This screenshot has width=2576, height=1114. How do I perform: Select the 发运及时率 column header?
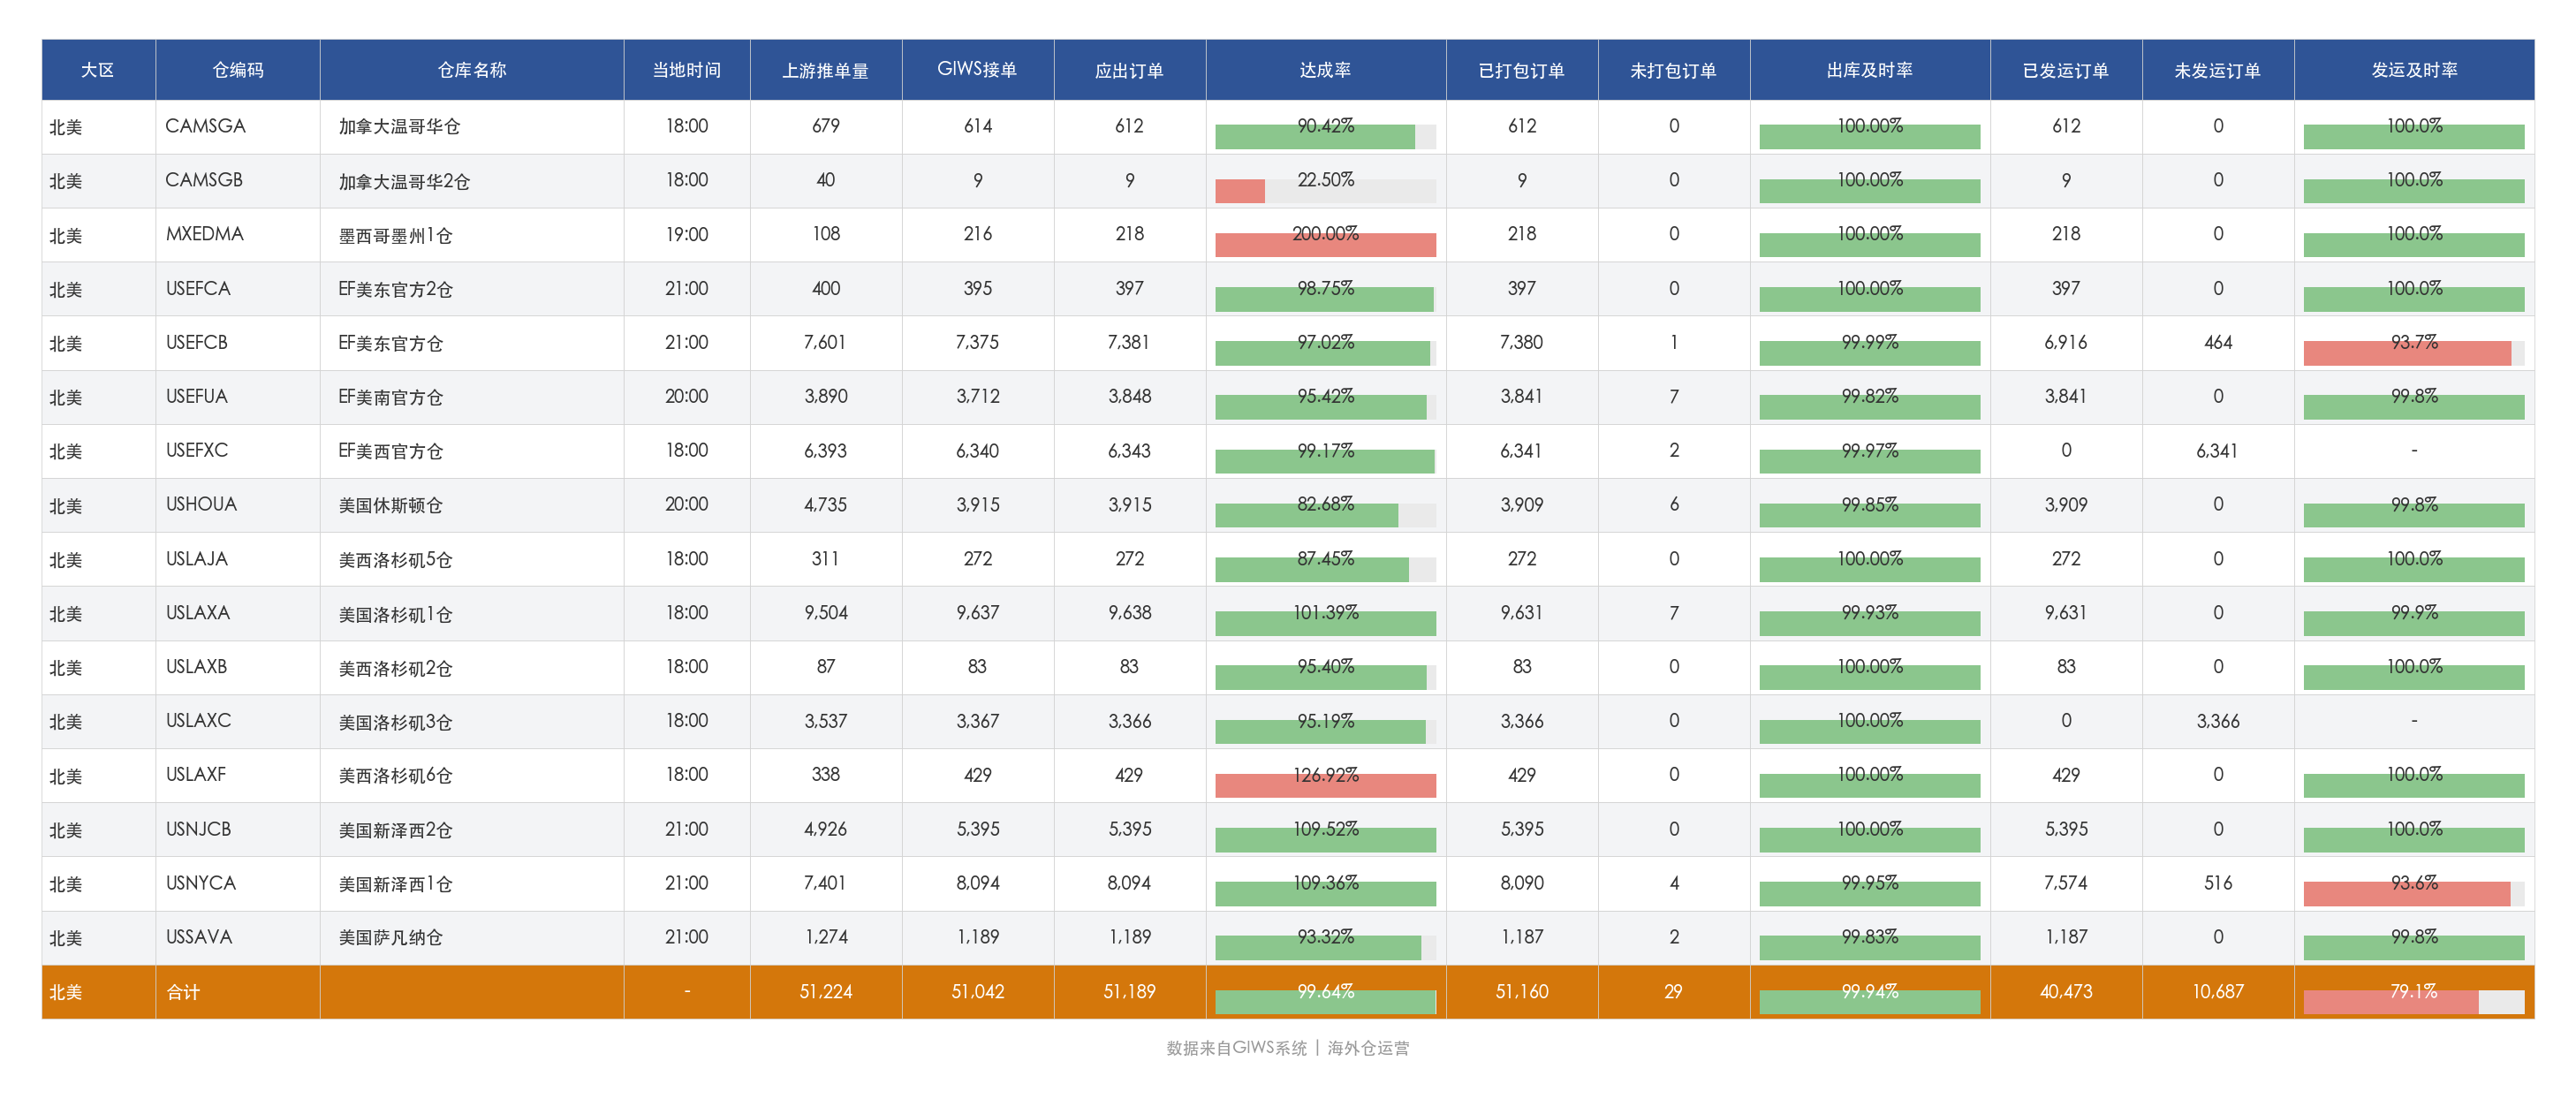click(2414, 70)
